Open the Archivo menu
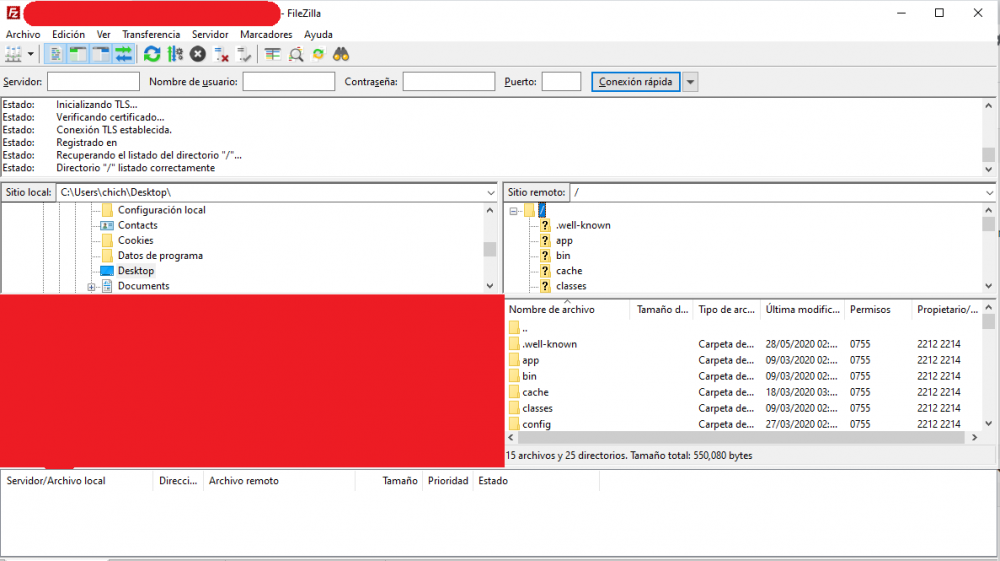Screen dimensions: 1000x561 coord(23,34)
